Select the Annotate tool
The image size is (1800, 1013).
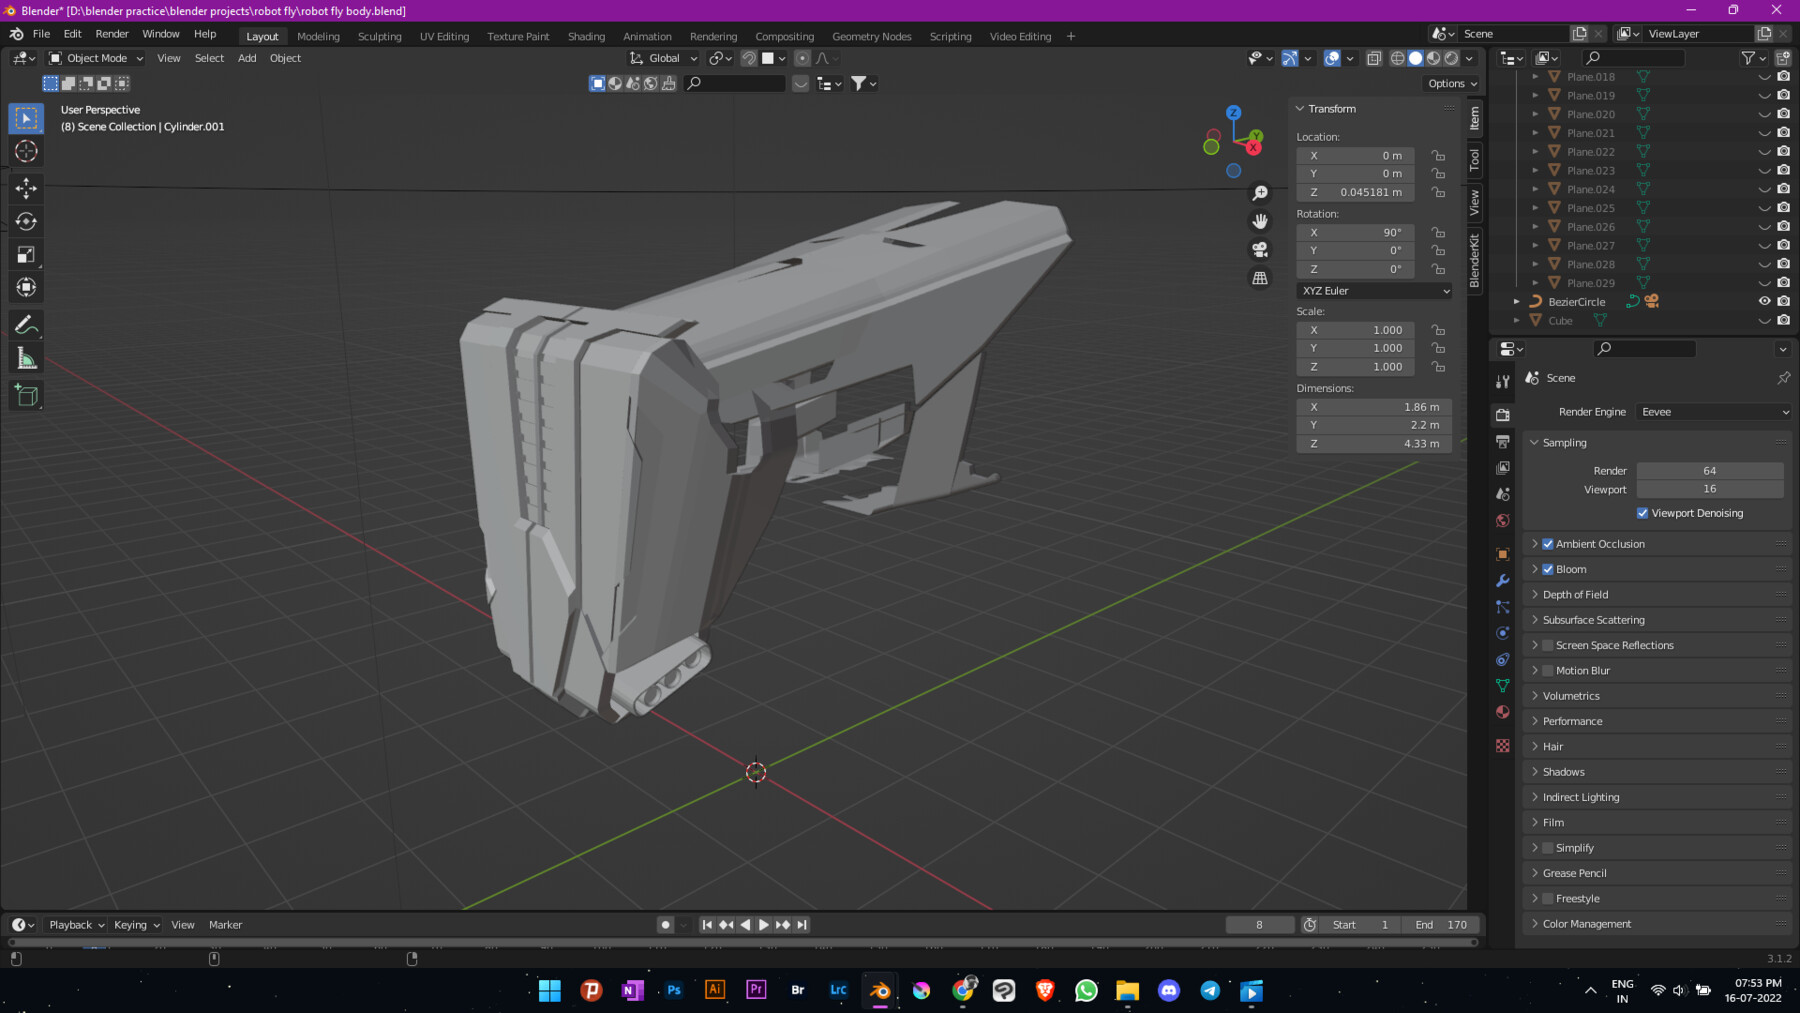[x=26, y=323]
